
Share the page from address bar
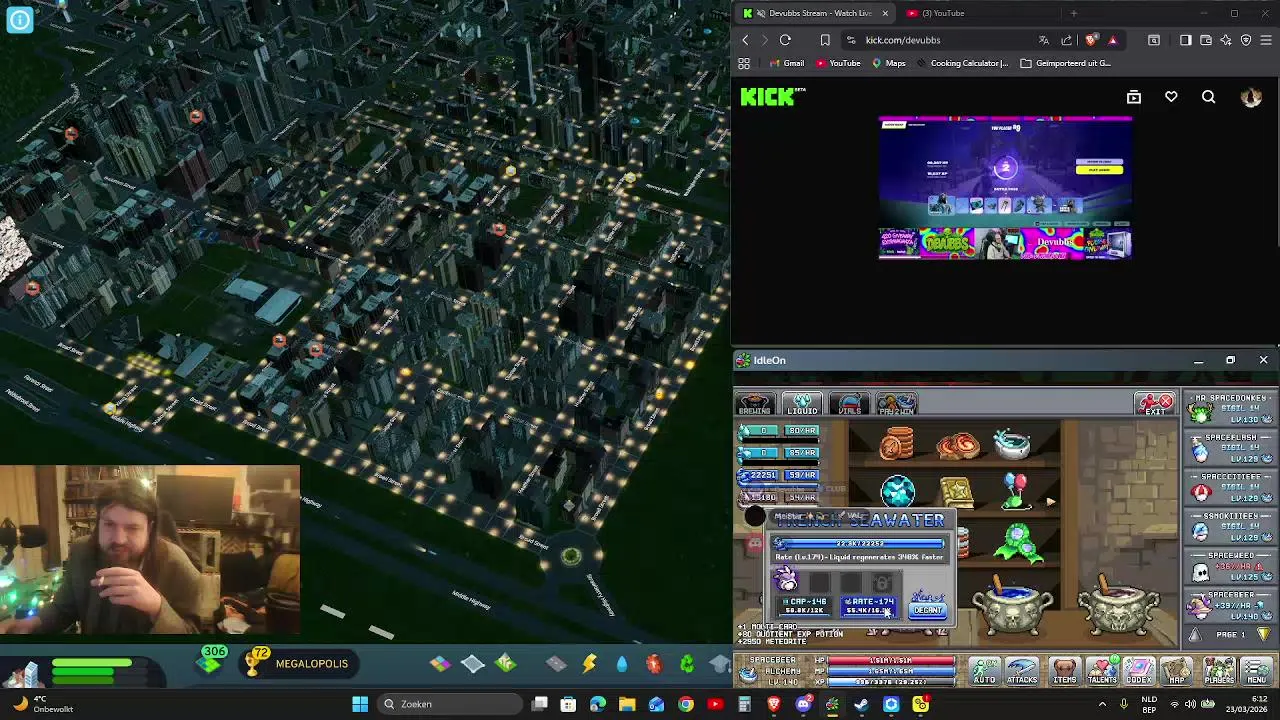1066,40
